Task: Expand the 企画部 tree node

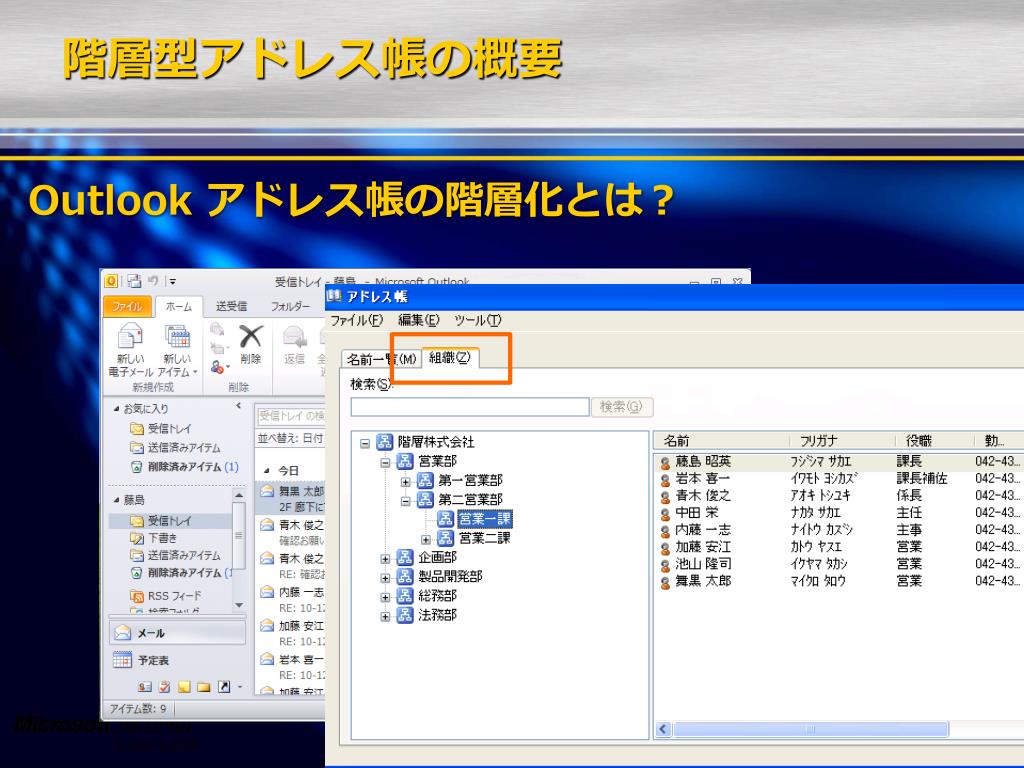Action: [385, 559]
